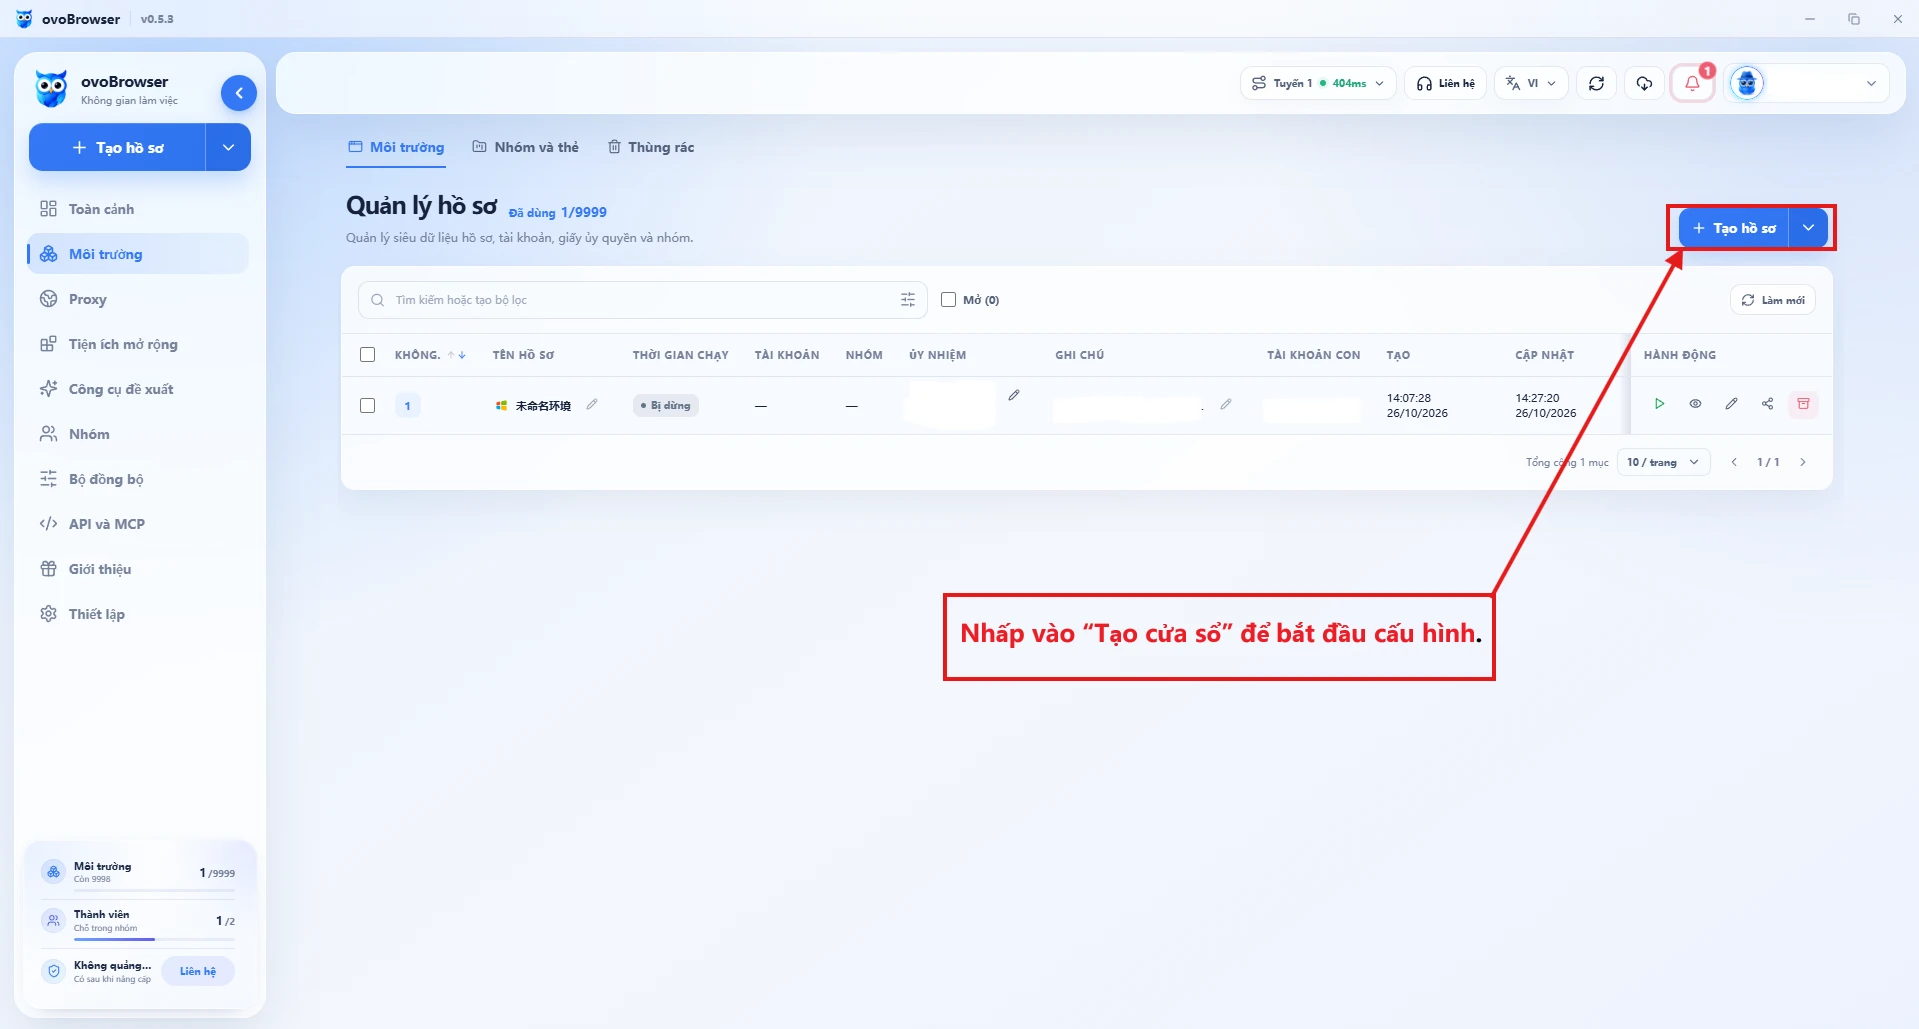The height and width of the screenshot is (1029, 1919).
Task: Edit the ỦY NHIỆM pencil icon
Action: coord(1014,395)
